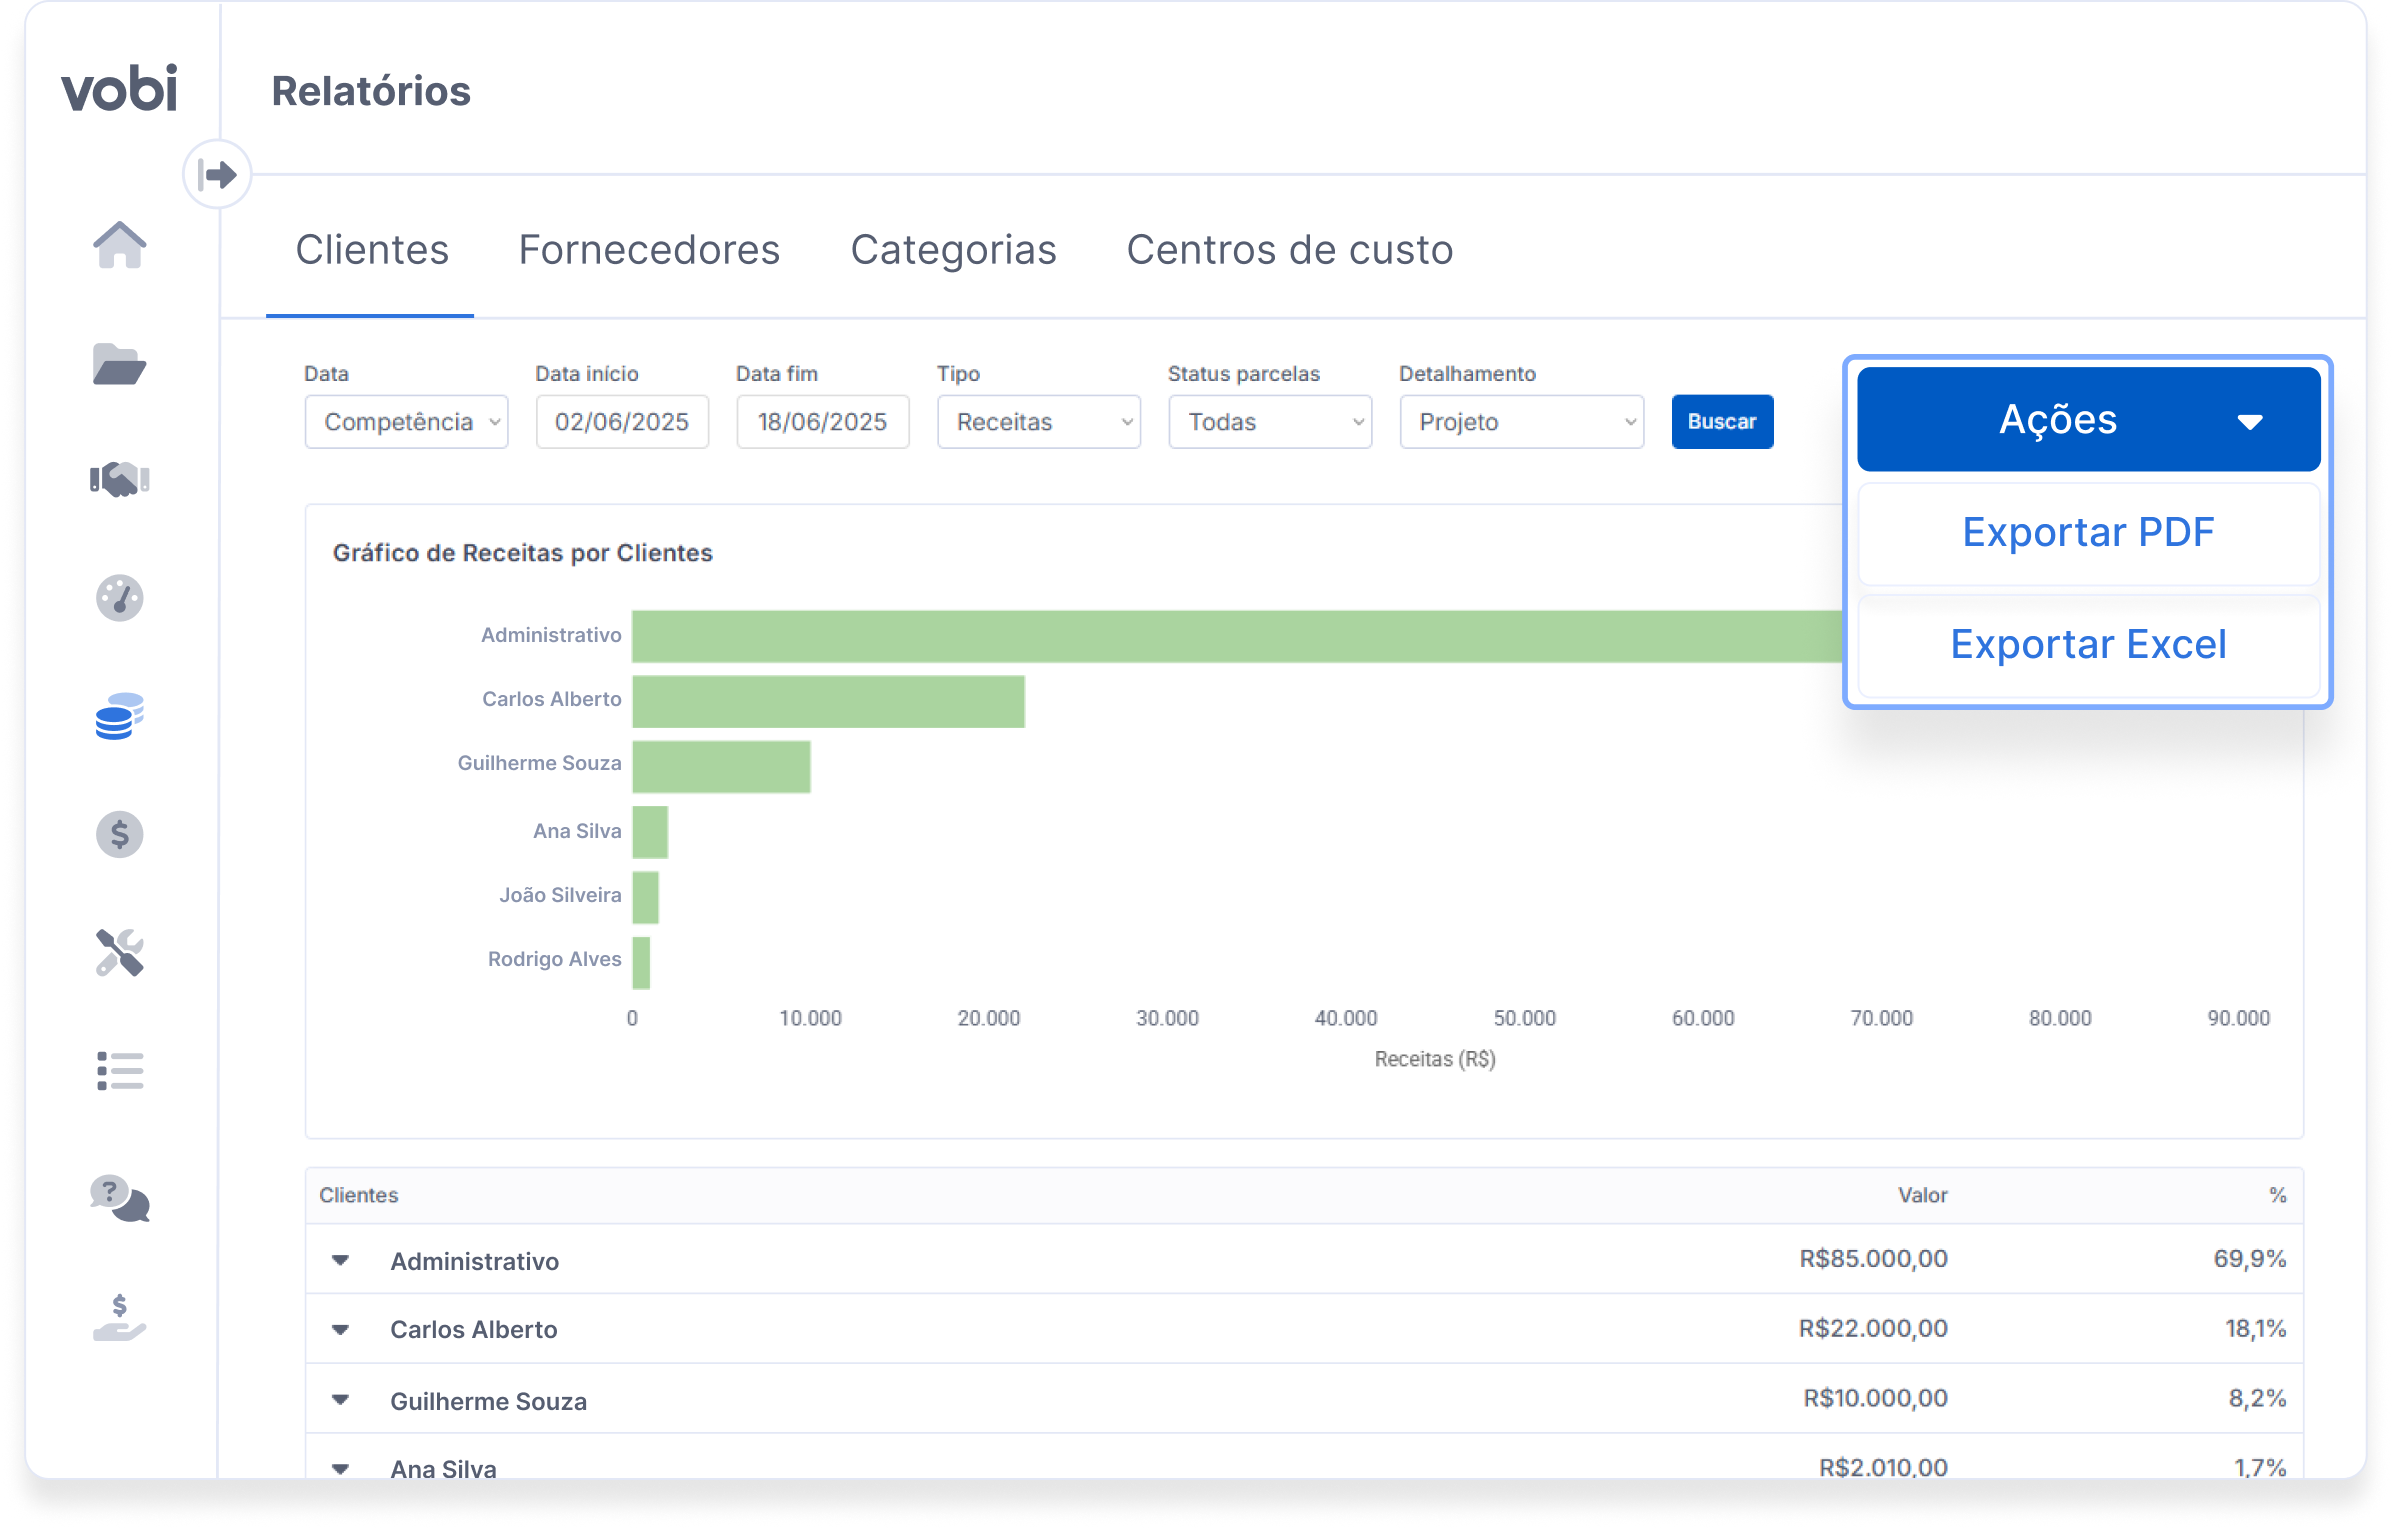Expand the Carlos Alberto table row
This screenshot has height=1529, width=2392.
[x=341, y=1330]
